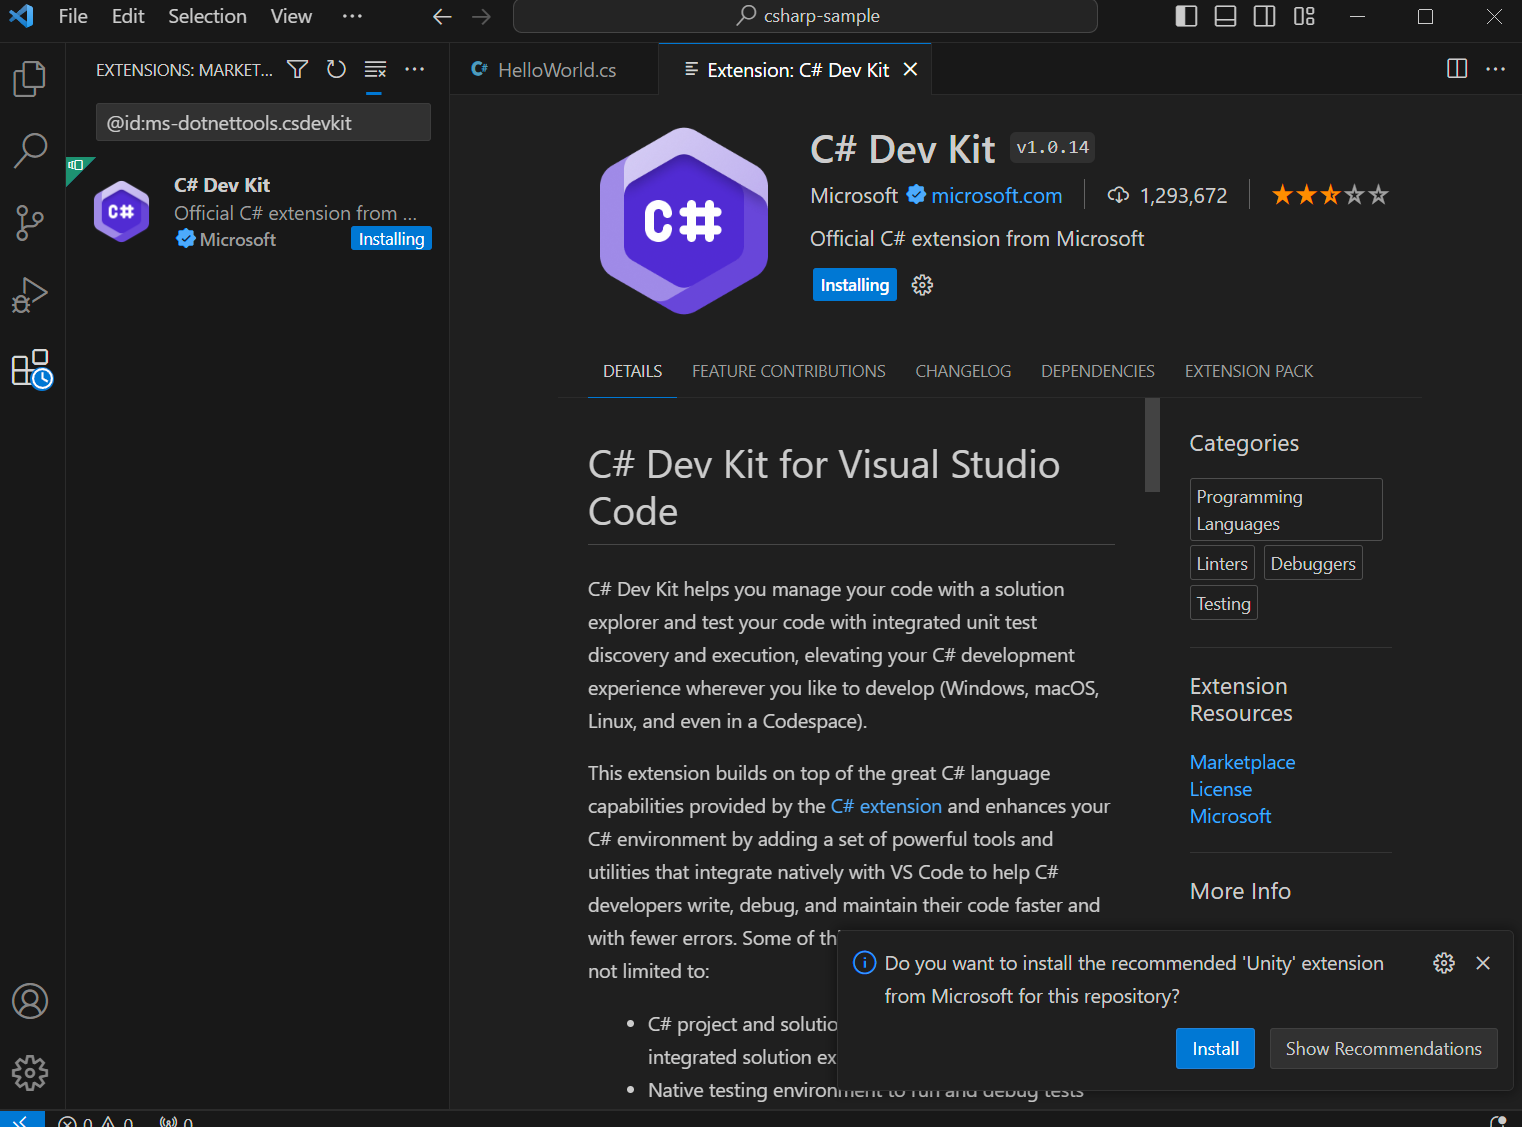Click the Debuggers category tag
Viewport: 1522px width, 1127px height.
tap(1313, 564)
